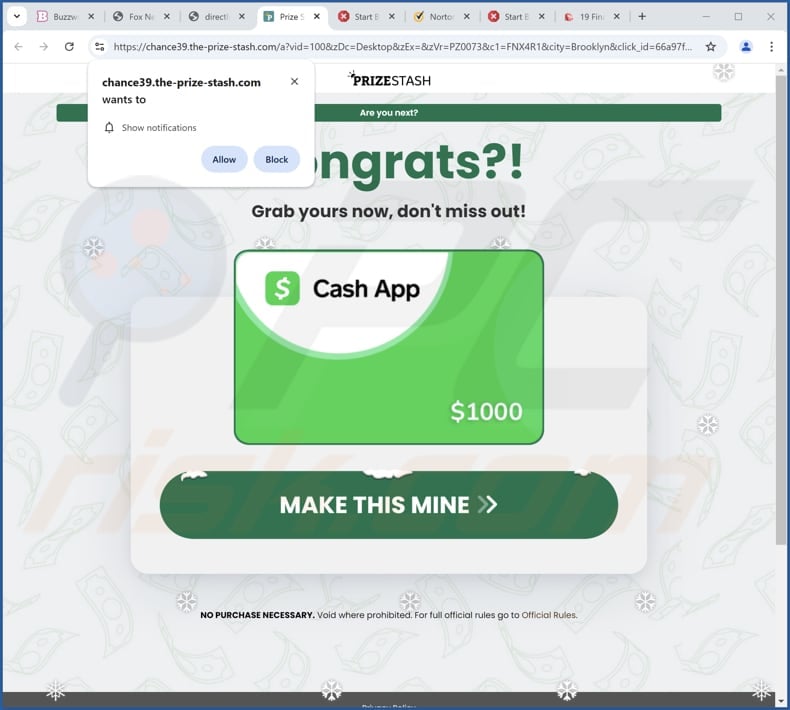Click the PRIZESTASH logo
Image resolution: width=790 pixels, height=710 pixels.
(x=389, y=80)
